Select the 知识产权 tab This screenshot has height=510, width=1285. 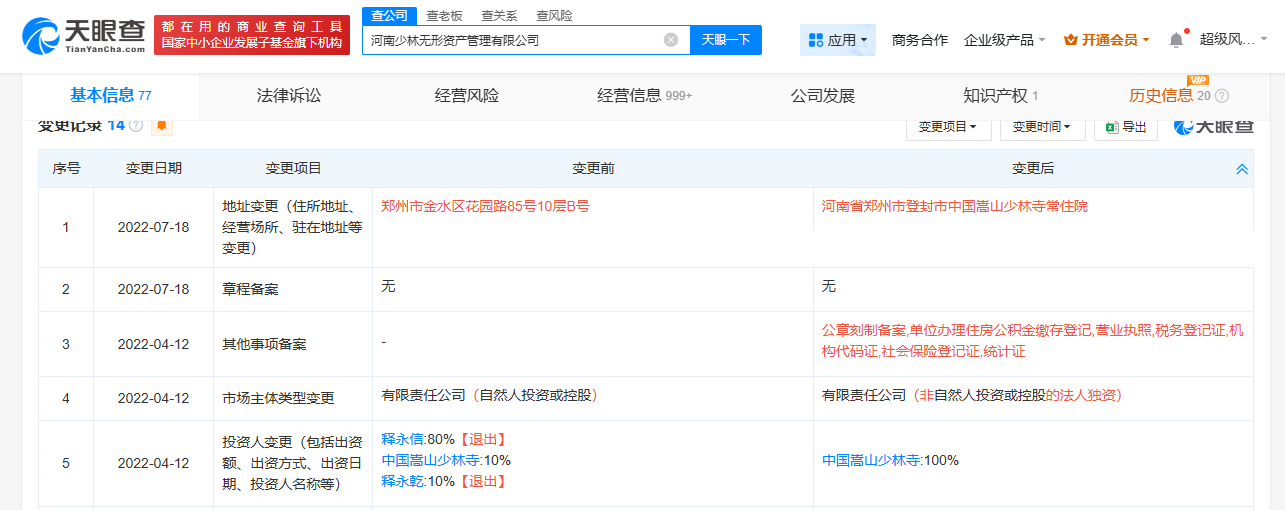coord(1000,96)
